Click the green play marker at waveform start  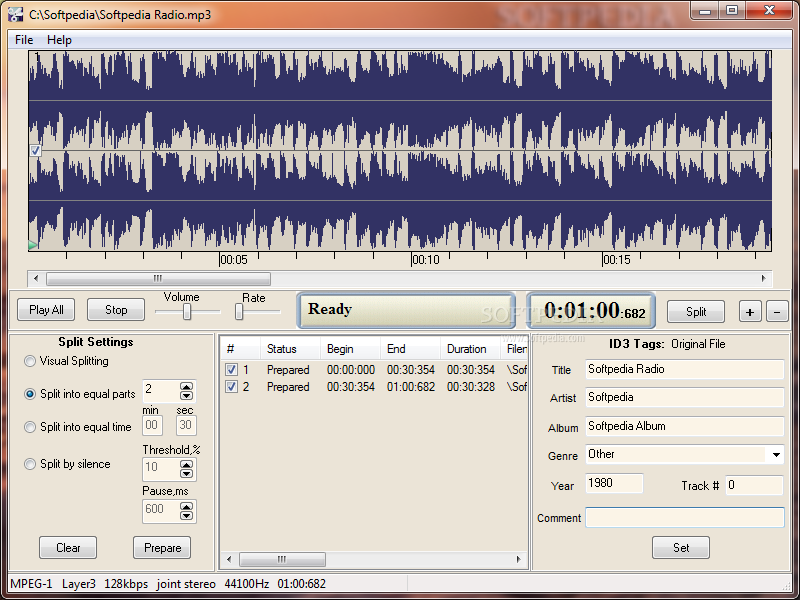(33, 245)
